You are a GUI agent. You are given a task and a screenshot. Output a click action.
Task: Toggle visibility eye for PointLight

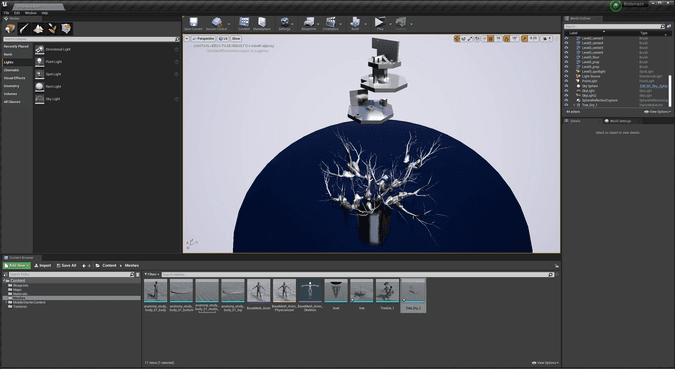point(566,81)
